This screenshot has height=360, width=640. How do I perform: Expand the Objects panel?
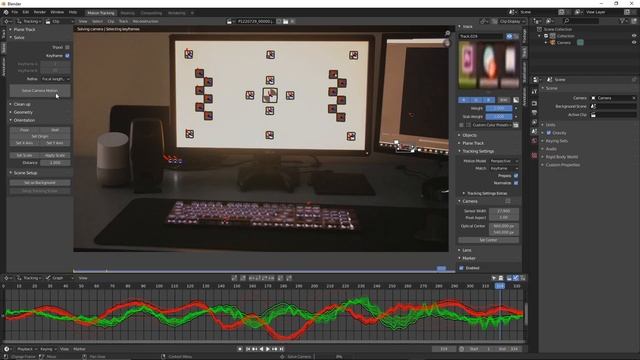coord(469,135)
